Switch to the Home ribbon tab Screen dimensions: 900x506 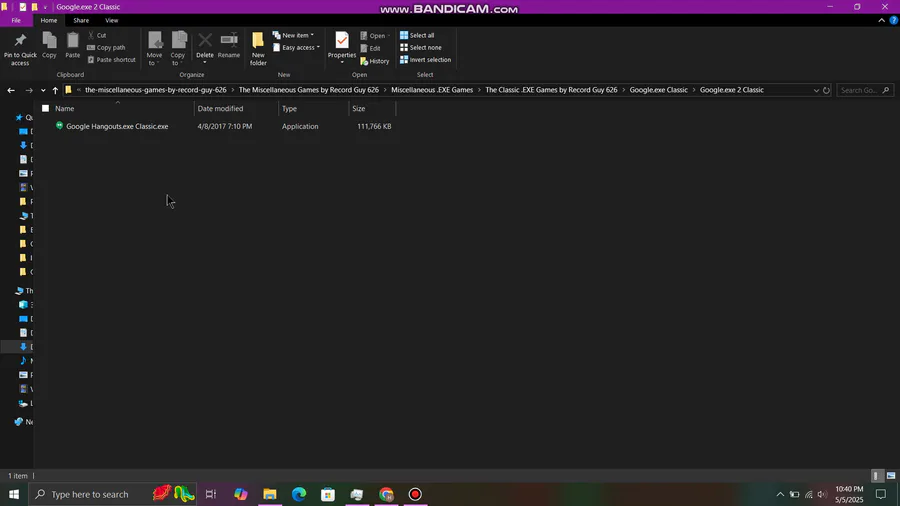pos(49,21)
